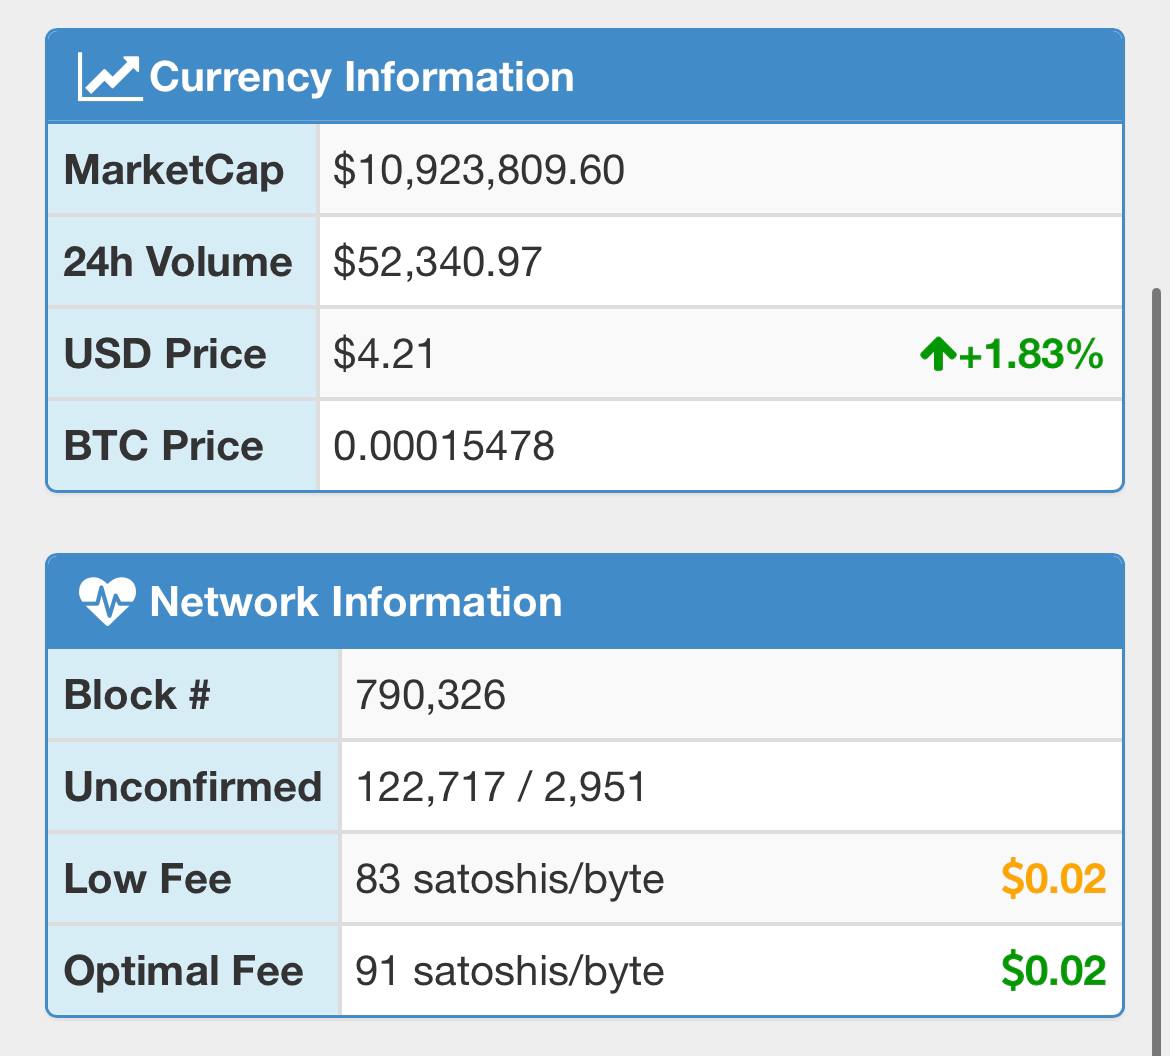Click the +1.83% price change indicator

1030,354
